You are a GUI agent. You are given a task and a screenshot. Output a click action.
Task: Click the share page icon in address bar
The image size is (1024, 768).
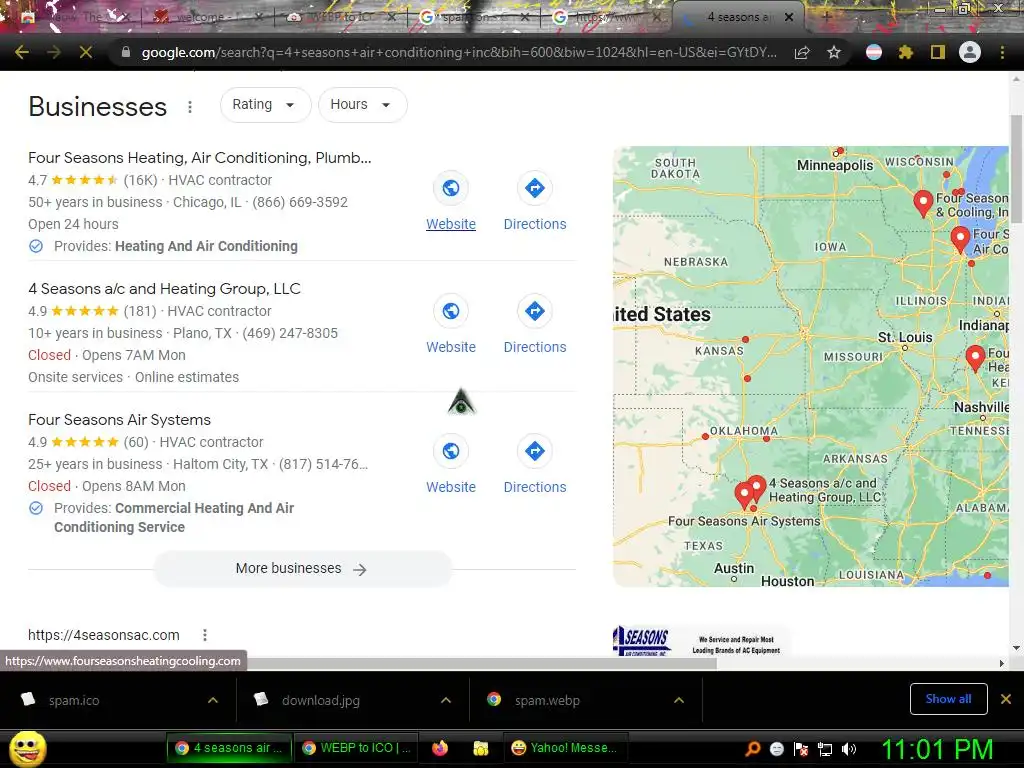click(x=802, y=52)
